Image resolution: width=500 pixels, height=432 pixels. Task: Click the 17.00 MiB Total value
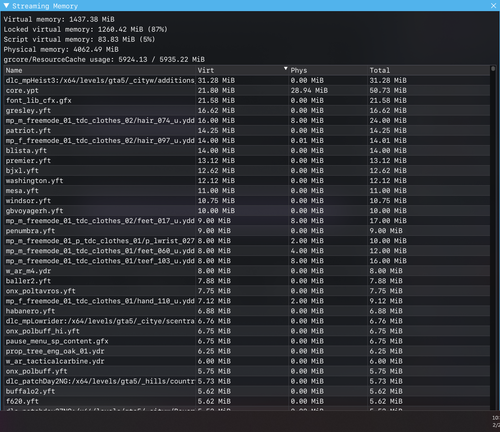[x=388, y=221]
